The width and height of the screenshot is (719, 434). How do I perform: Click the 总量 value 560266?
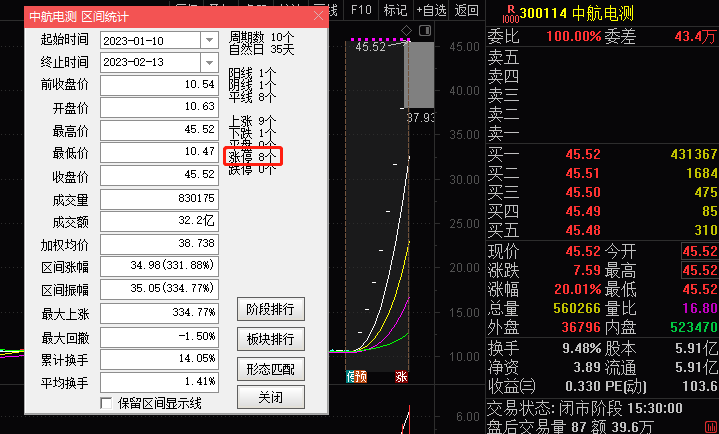pos(577,308)
